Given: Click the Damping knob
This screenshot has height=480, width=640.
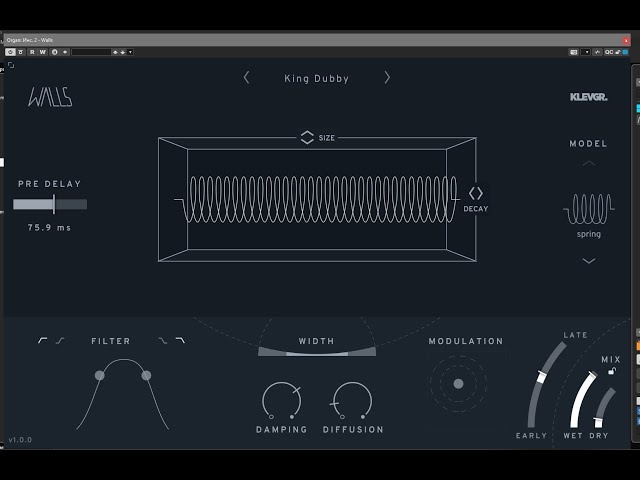Looking at the screenshot, I should [281, 402].
